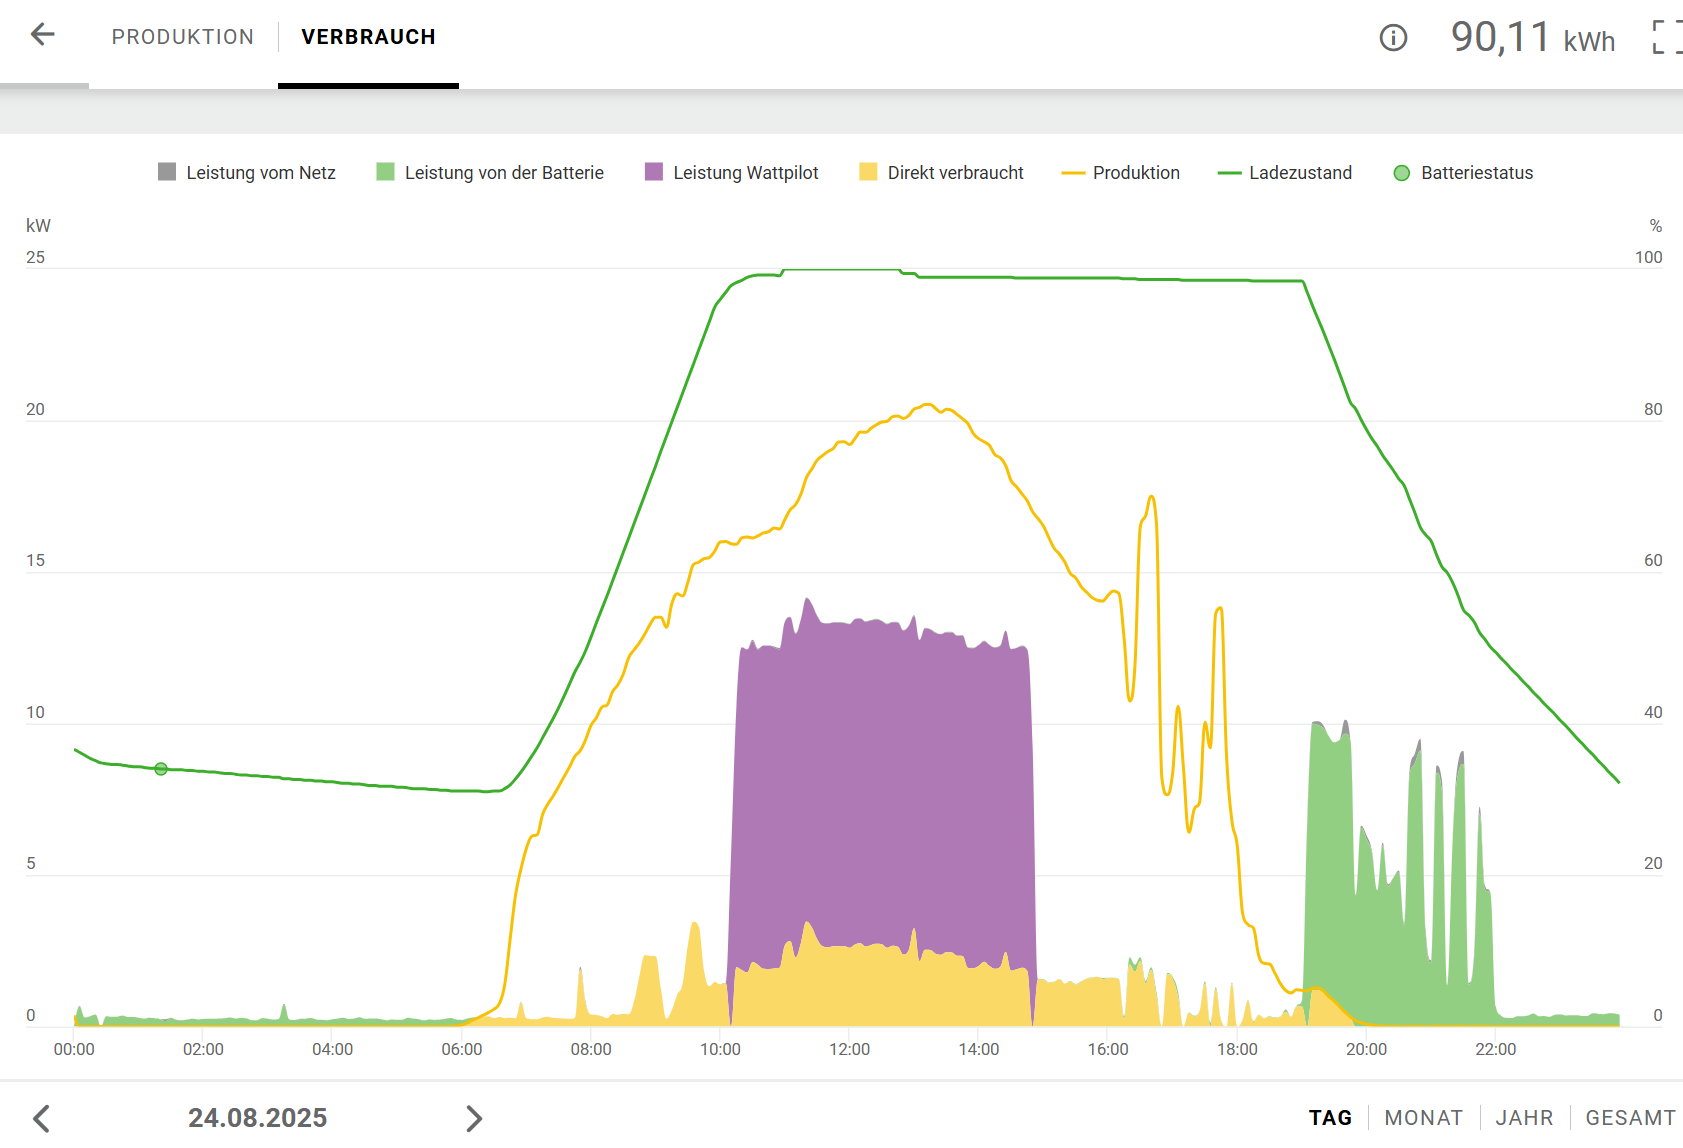Image resolution: width=1683 pixels, height=1148 pixels.
Task: Click the purple Wattpilot legend square
Action: point(654,172)
